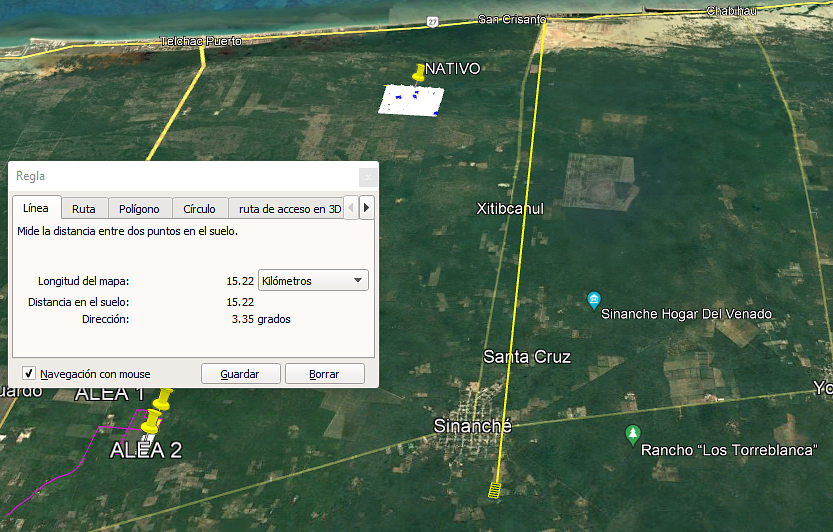Close the Regla dialog
The height and width of the screenshot is (532, 833).
tap(367, 176)
